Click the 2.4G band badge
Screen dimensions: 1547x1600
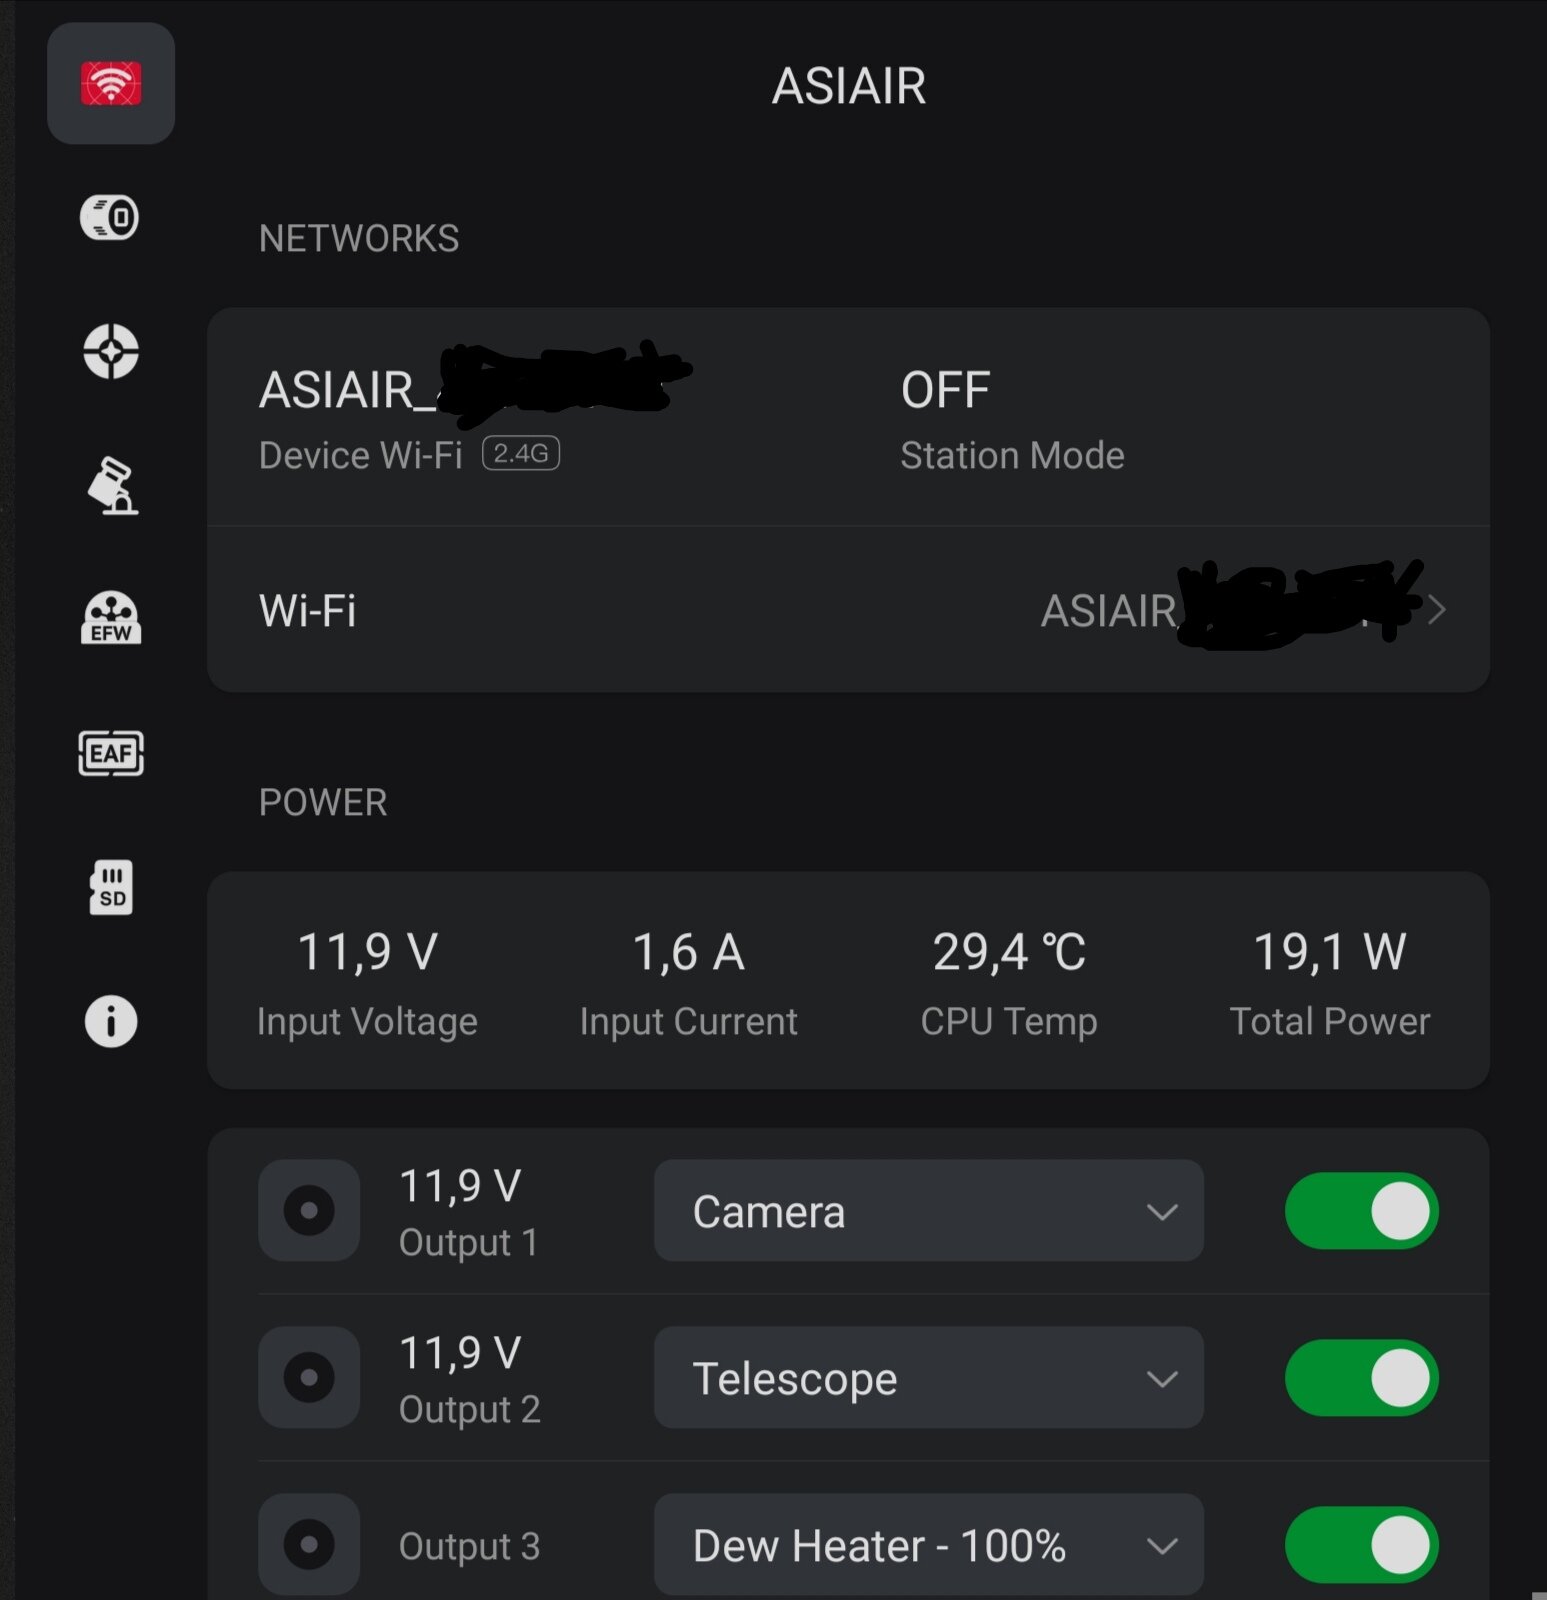521,454
